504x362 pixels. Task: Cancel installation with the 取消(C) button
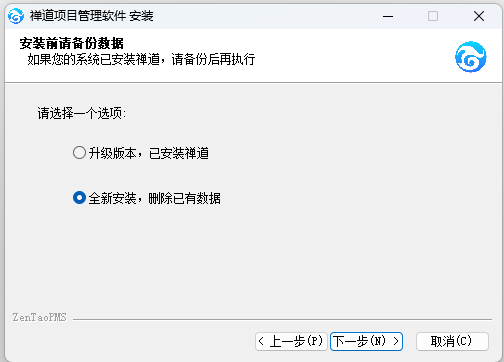coord(452,341)
